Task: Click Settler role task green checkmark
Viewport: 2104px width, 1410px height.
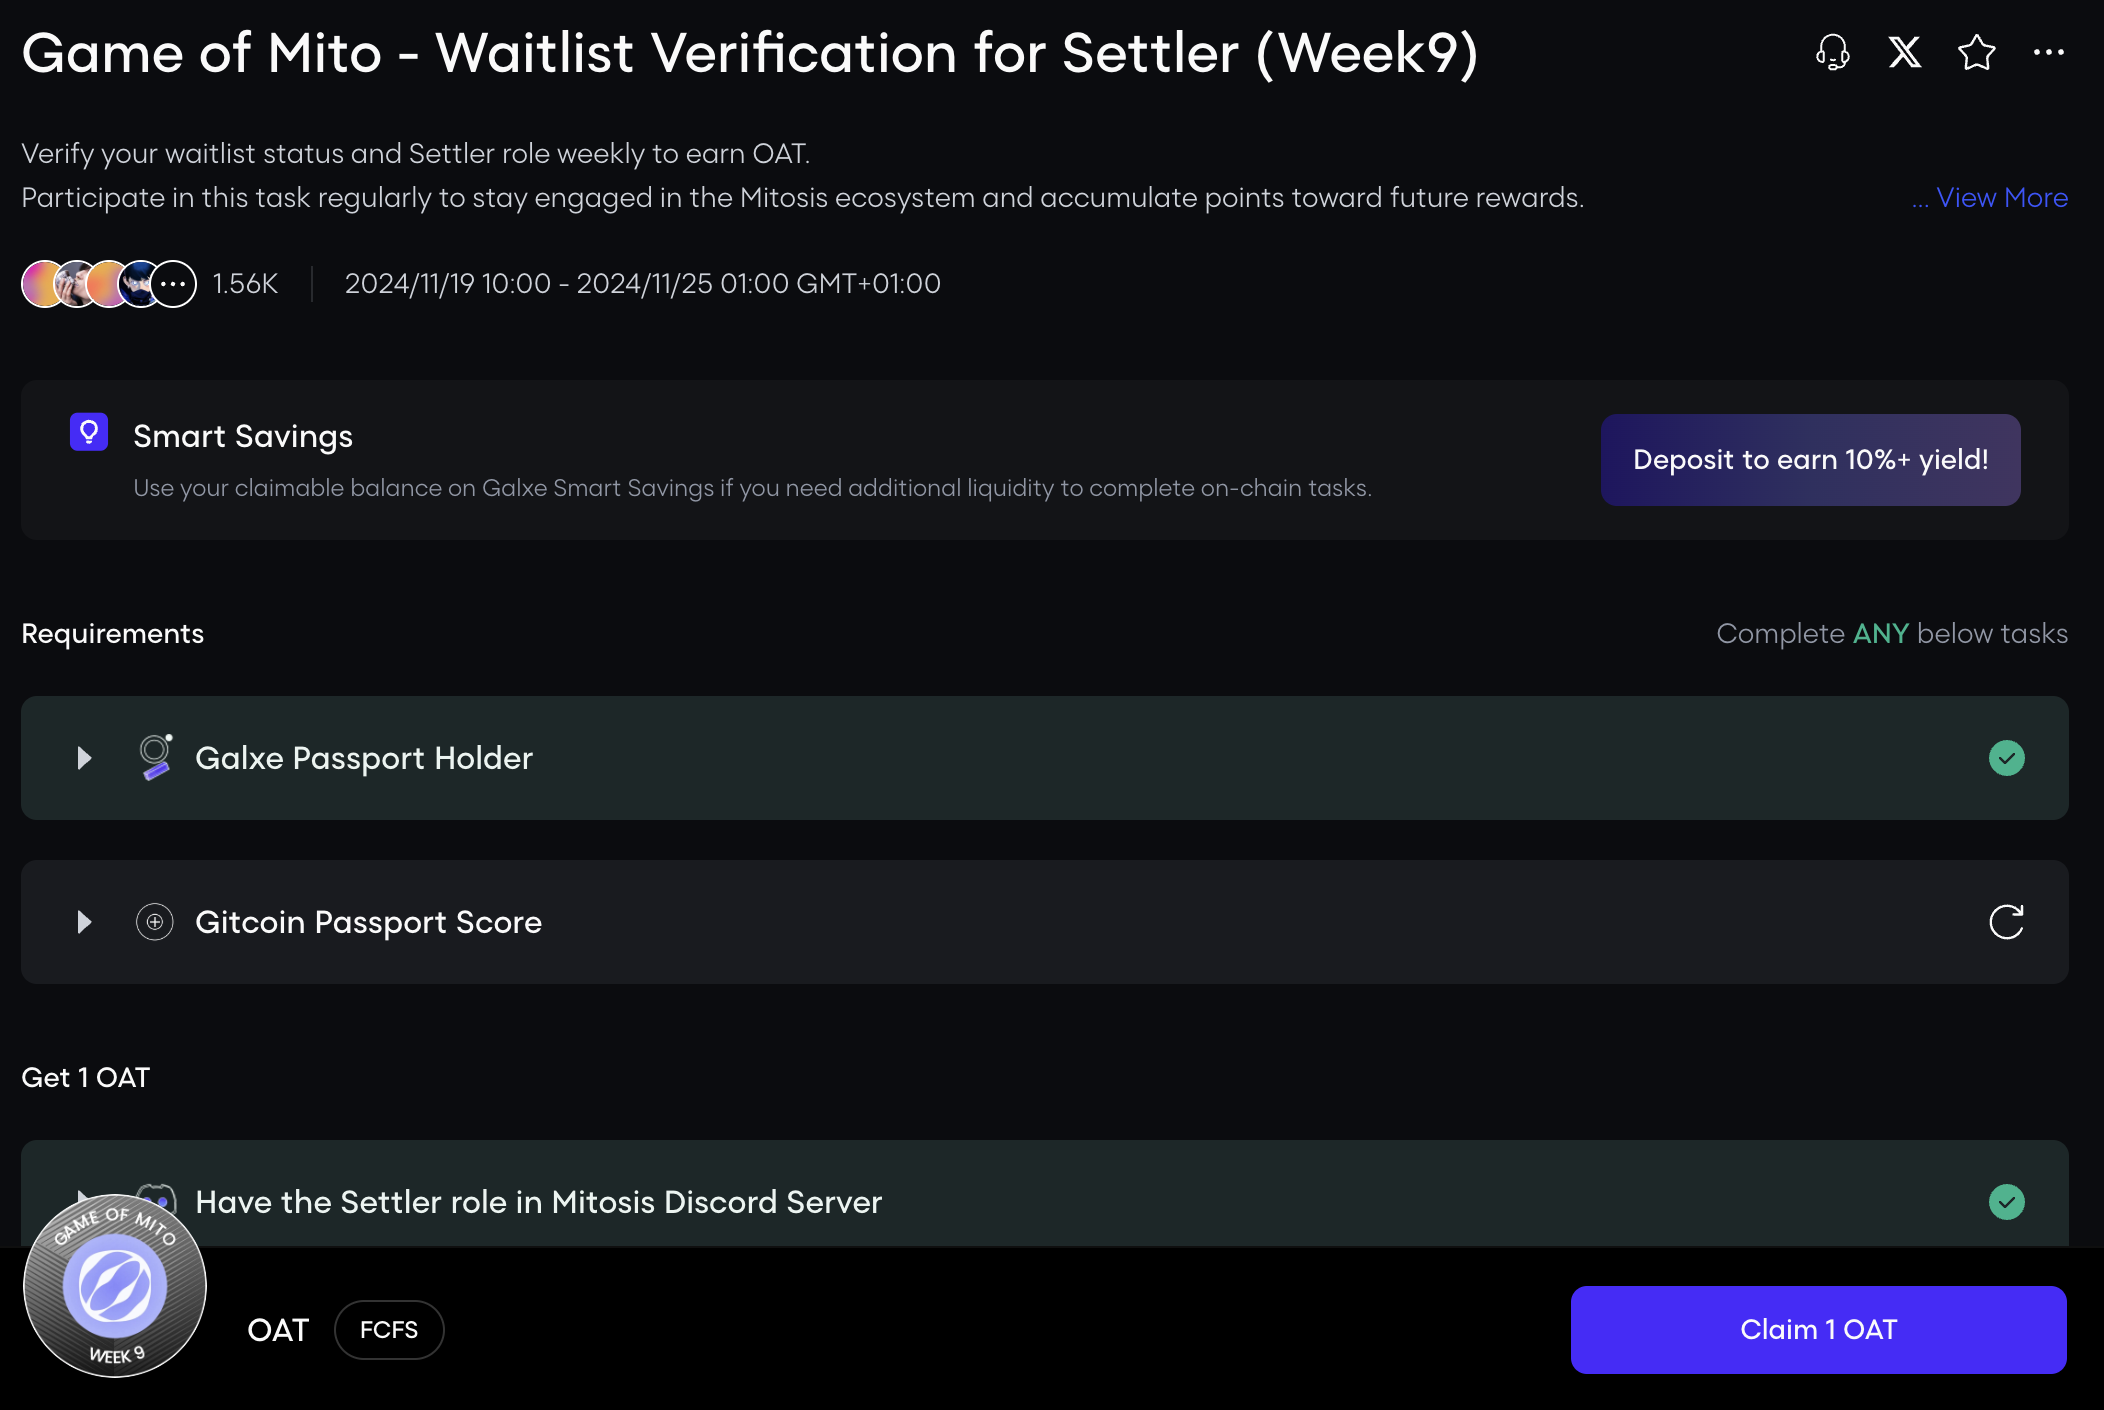Action: pos(2006,1202)
